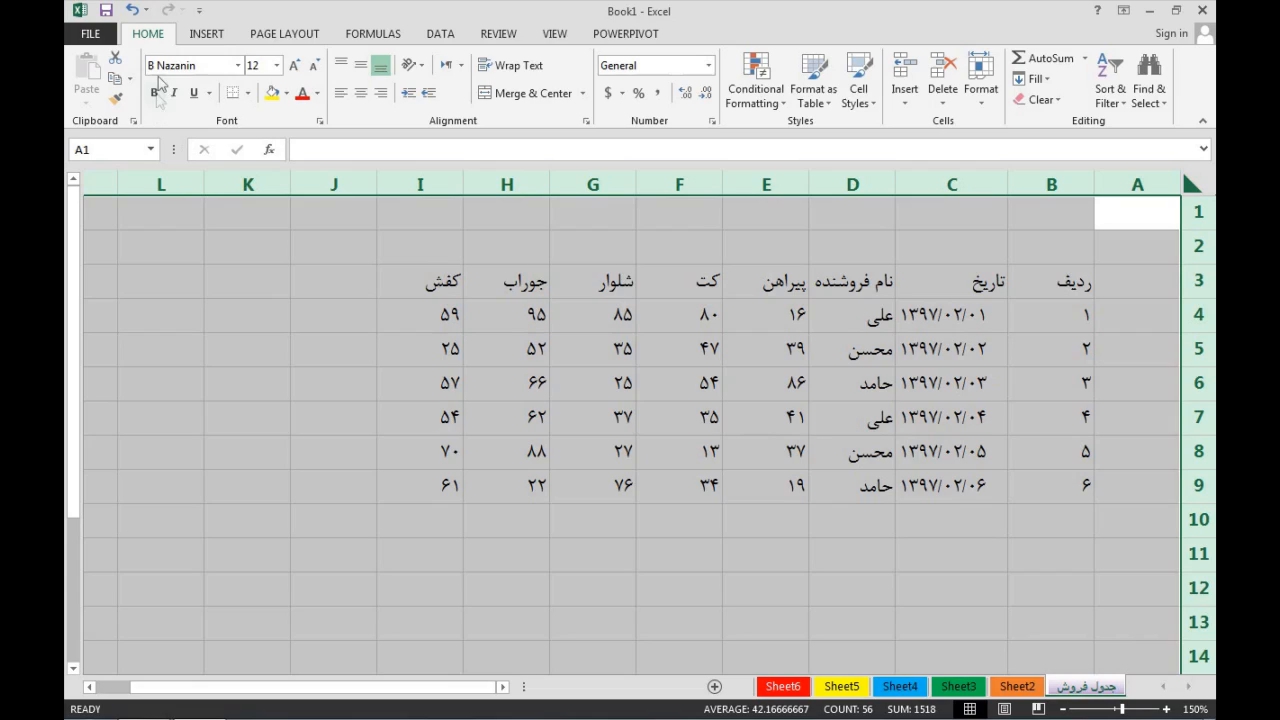Click the Sort & Filter icon

1109,68
